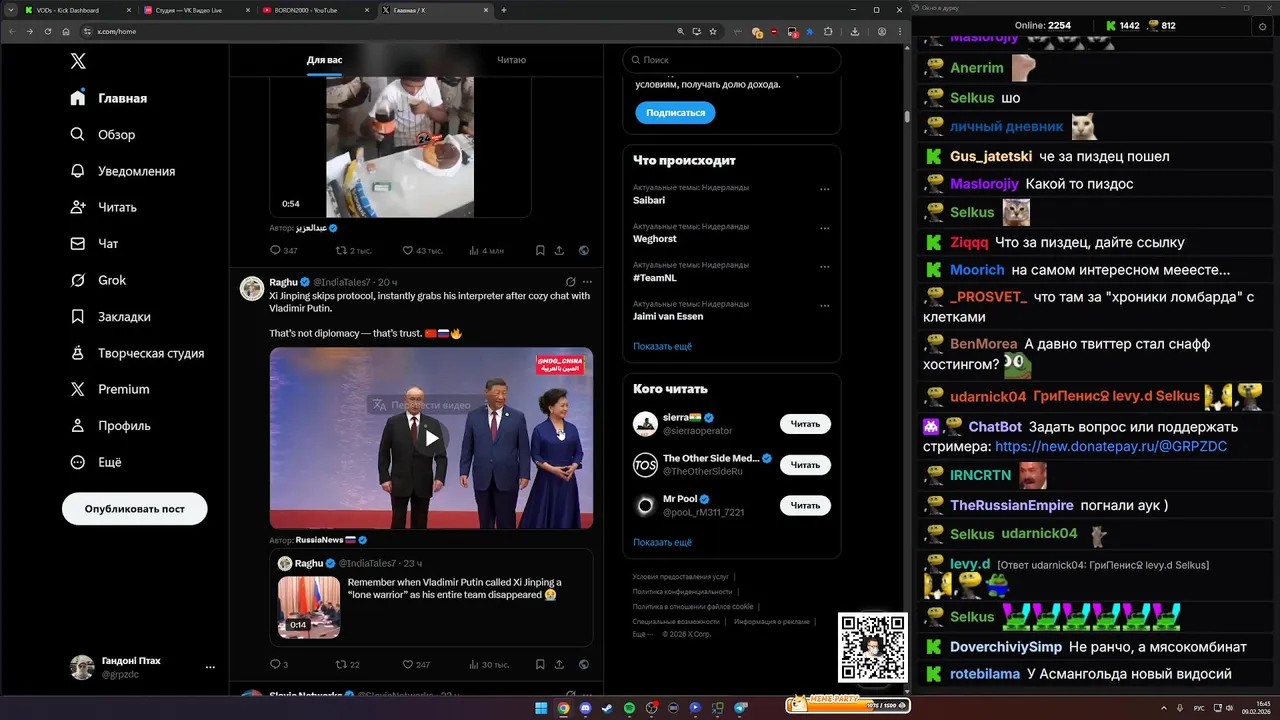Viewport: 1280px width, 720px height.
Task: View analytics for 4 млн views post
Action: (x=486, y=250)
